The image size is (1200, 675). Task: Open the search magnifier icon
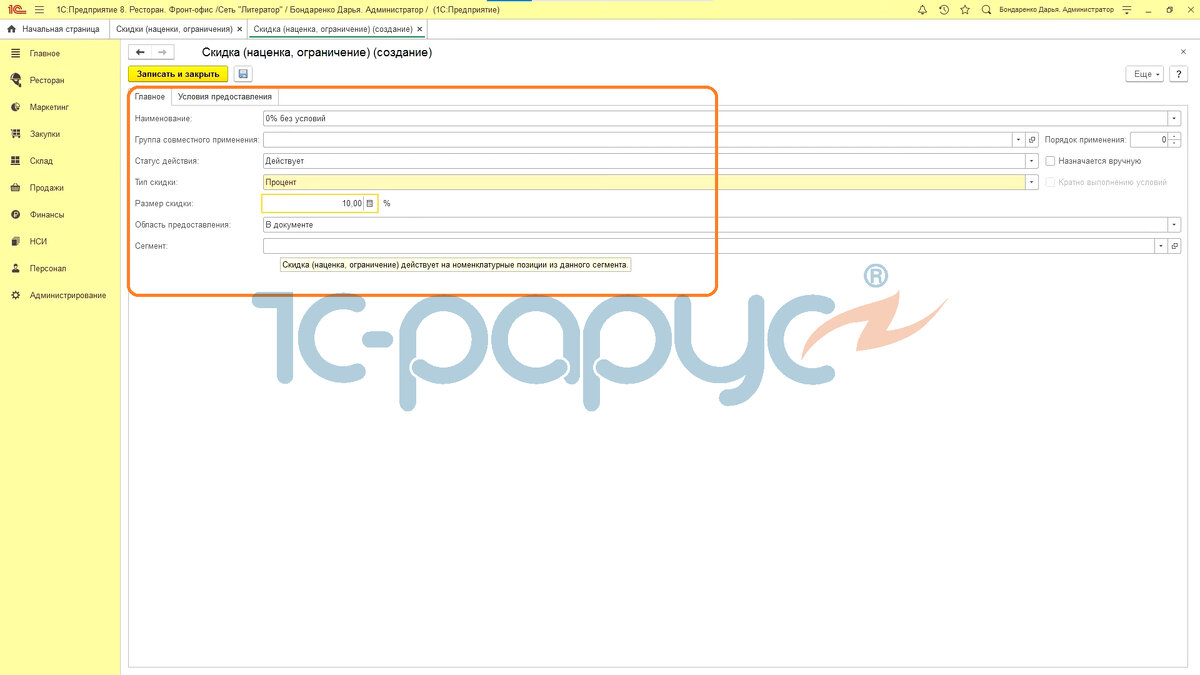(987, 9)
